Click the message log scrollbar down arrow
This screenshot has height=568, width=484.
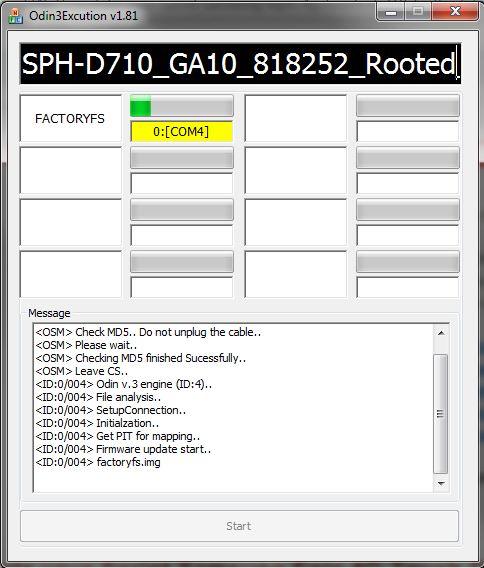coord(441,483)
